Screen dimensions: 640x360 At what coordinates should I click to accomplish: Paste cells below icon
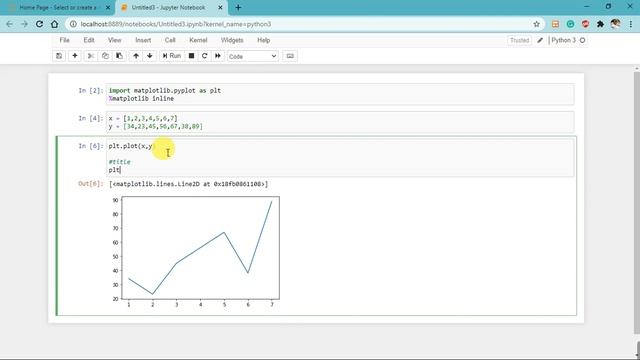click(119, 56)
